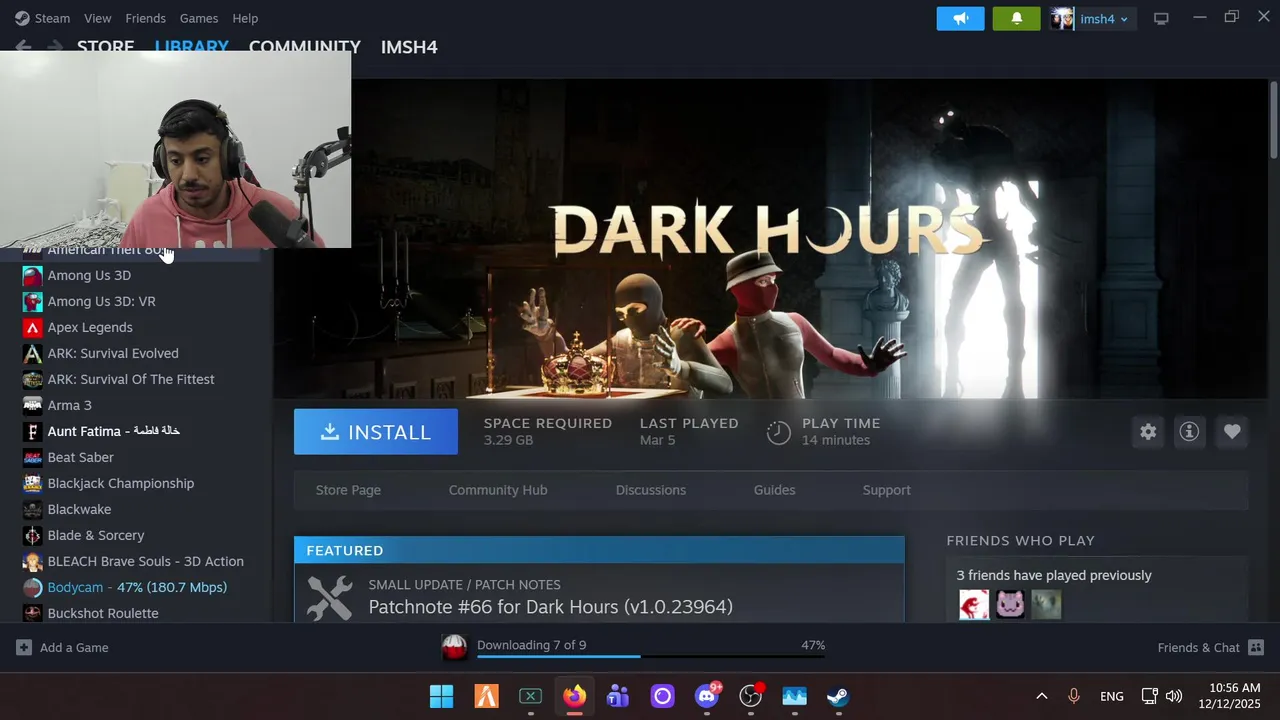Go forward with the right navigation arrow
Viewport: 1280px width, 720px height.
55,46
